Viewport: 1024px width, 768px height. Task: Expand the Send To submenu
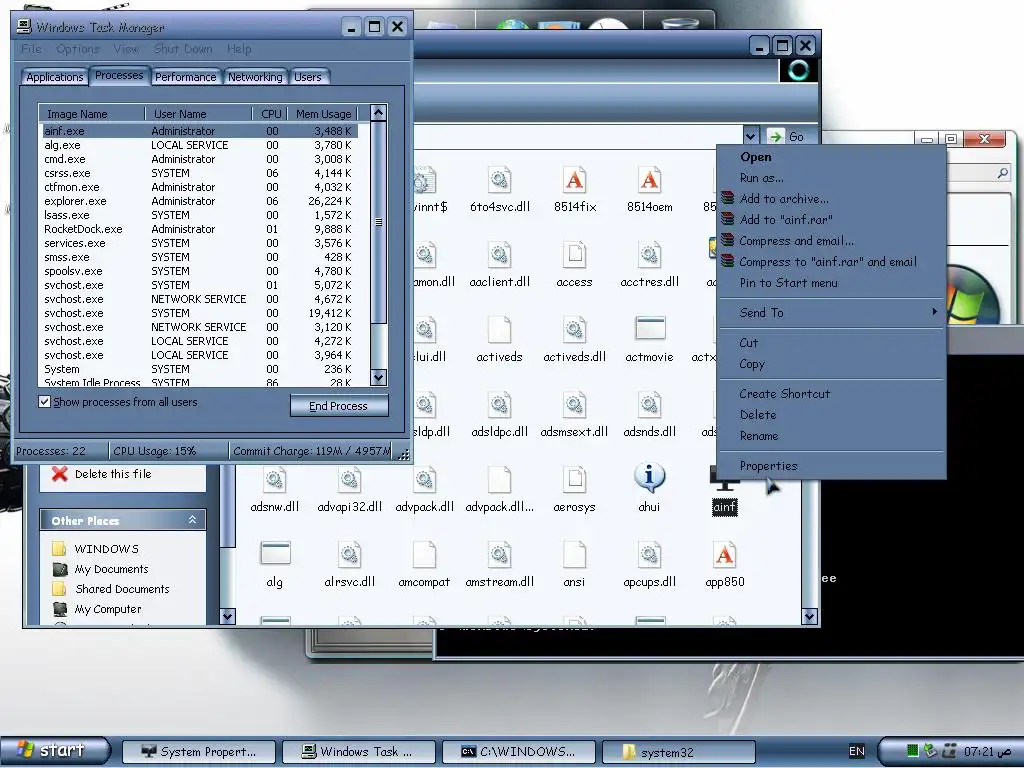[831, 313]
